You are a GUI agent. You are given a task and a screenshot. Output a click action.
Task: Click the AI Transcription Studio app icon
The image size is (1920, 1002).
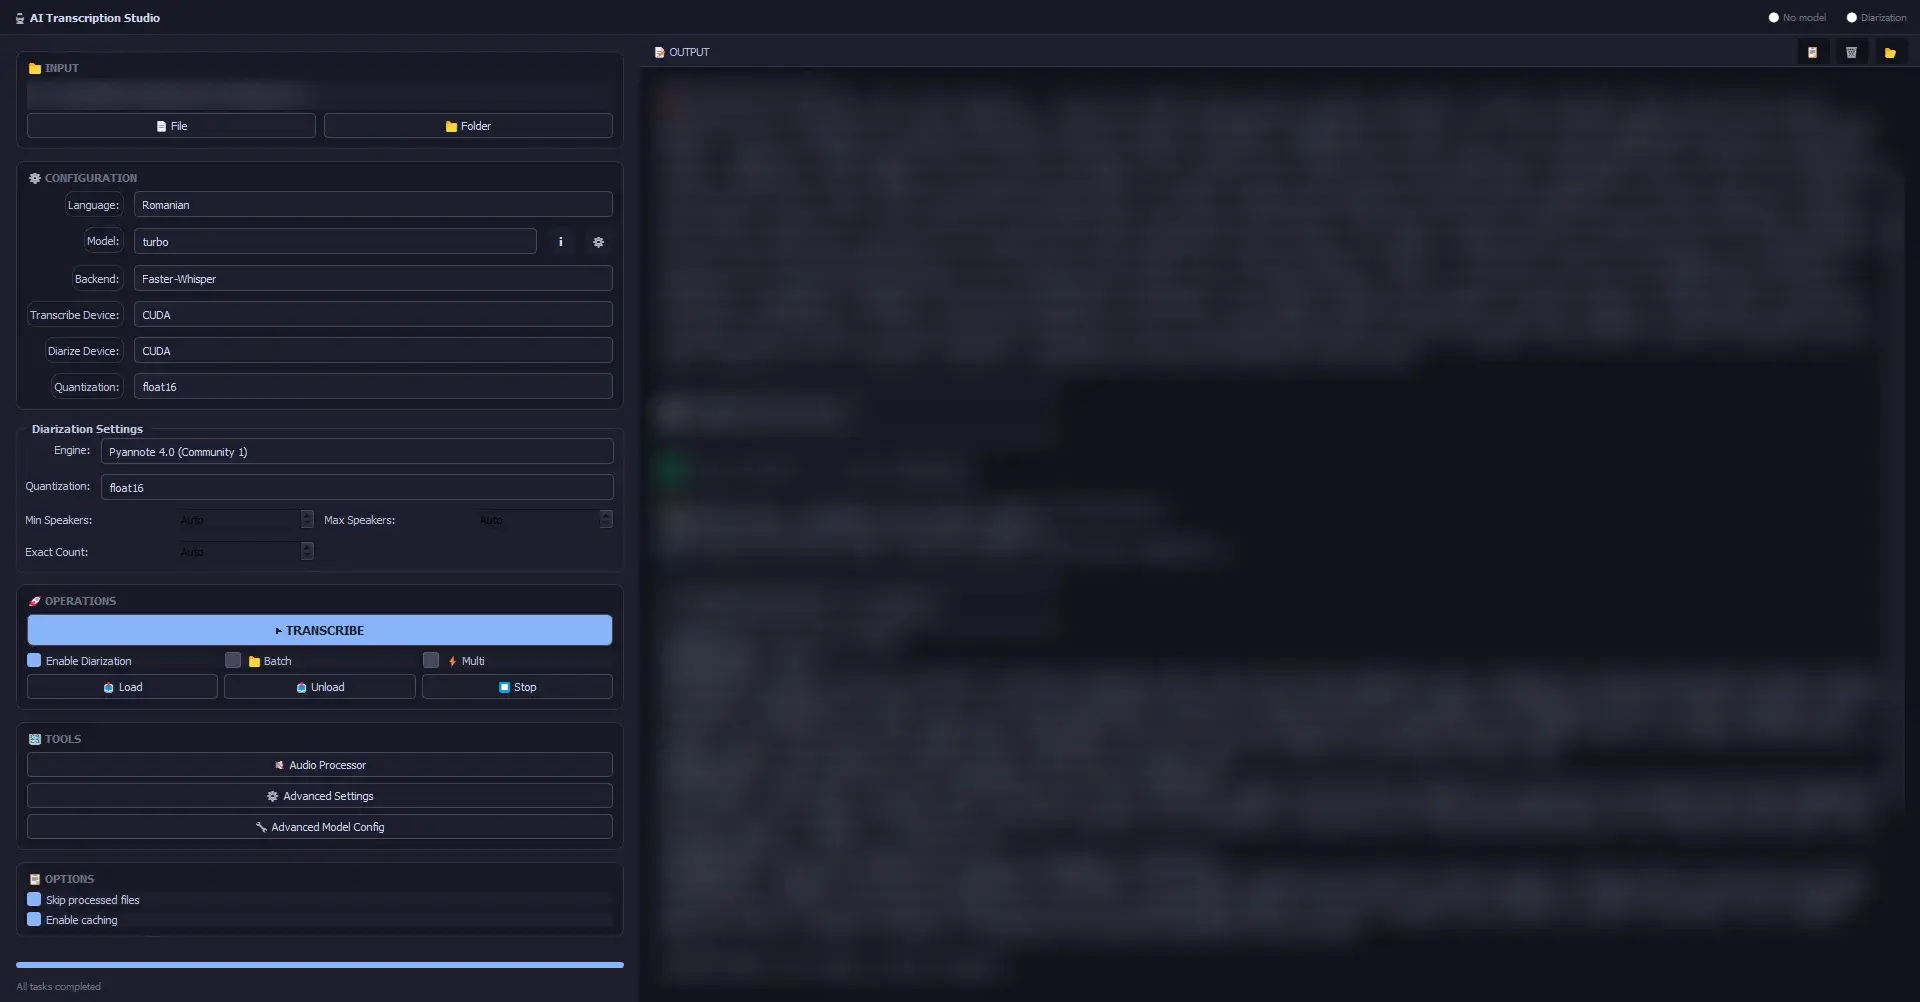pos(20,18)
